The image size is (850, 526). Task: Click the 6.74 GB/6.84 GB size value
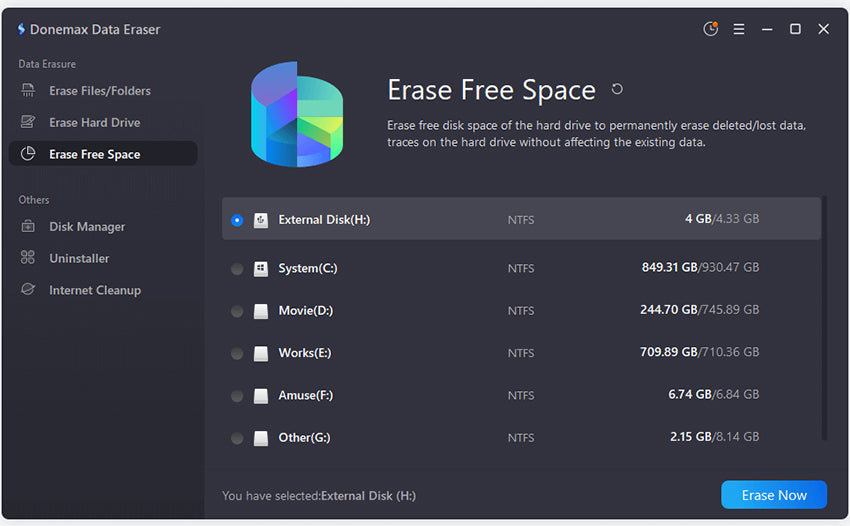coord(714,394)
